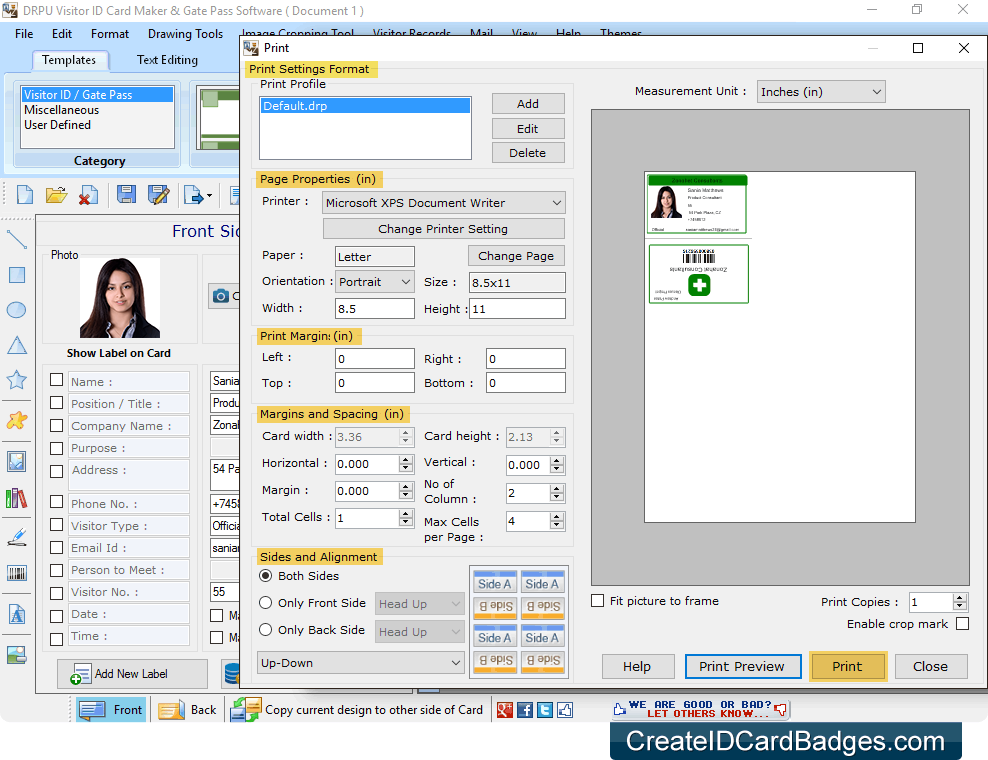Click the Save floppy disk icon
The width and height of the screenshot is (988, 760).
(127, 195)
